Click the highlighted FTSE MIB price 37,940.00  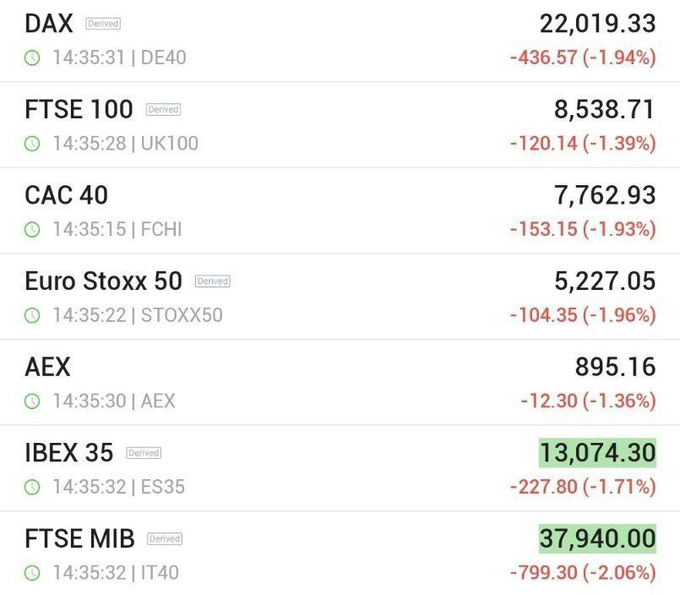[x=597, y=539]
